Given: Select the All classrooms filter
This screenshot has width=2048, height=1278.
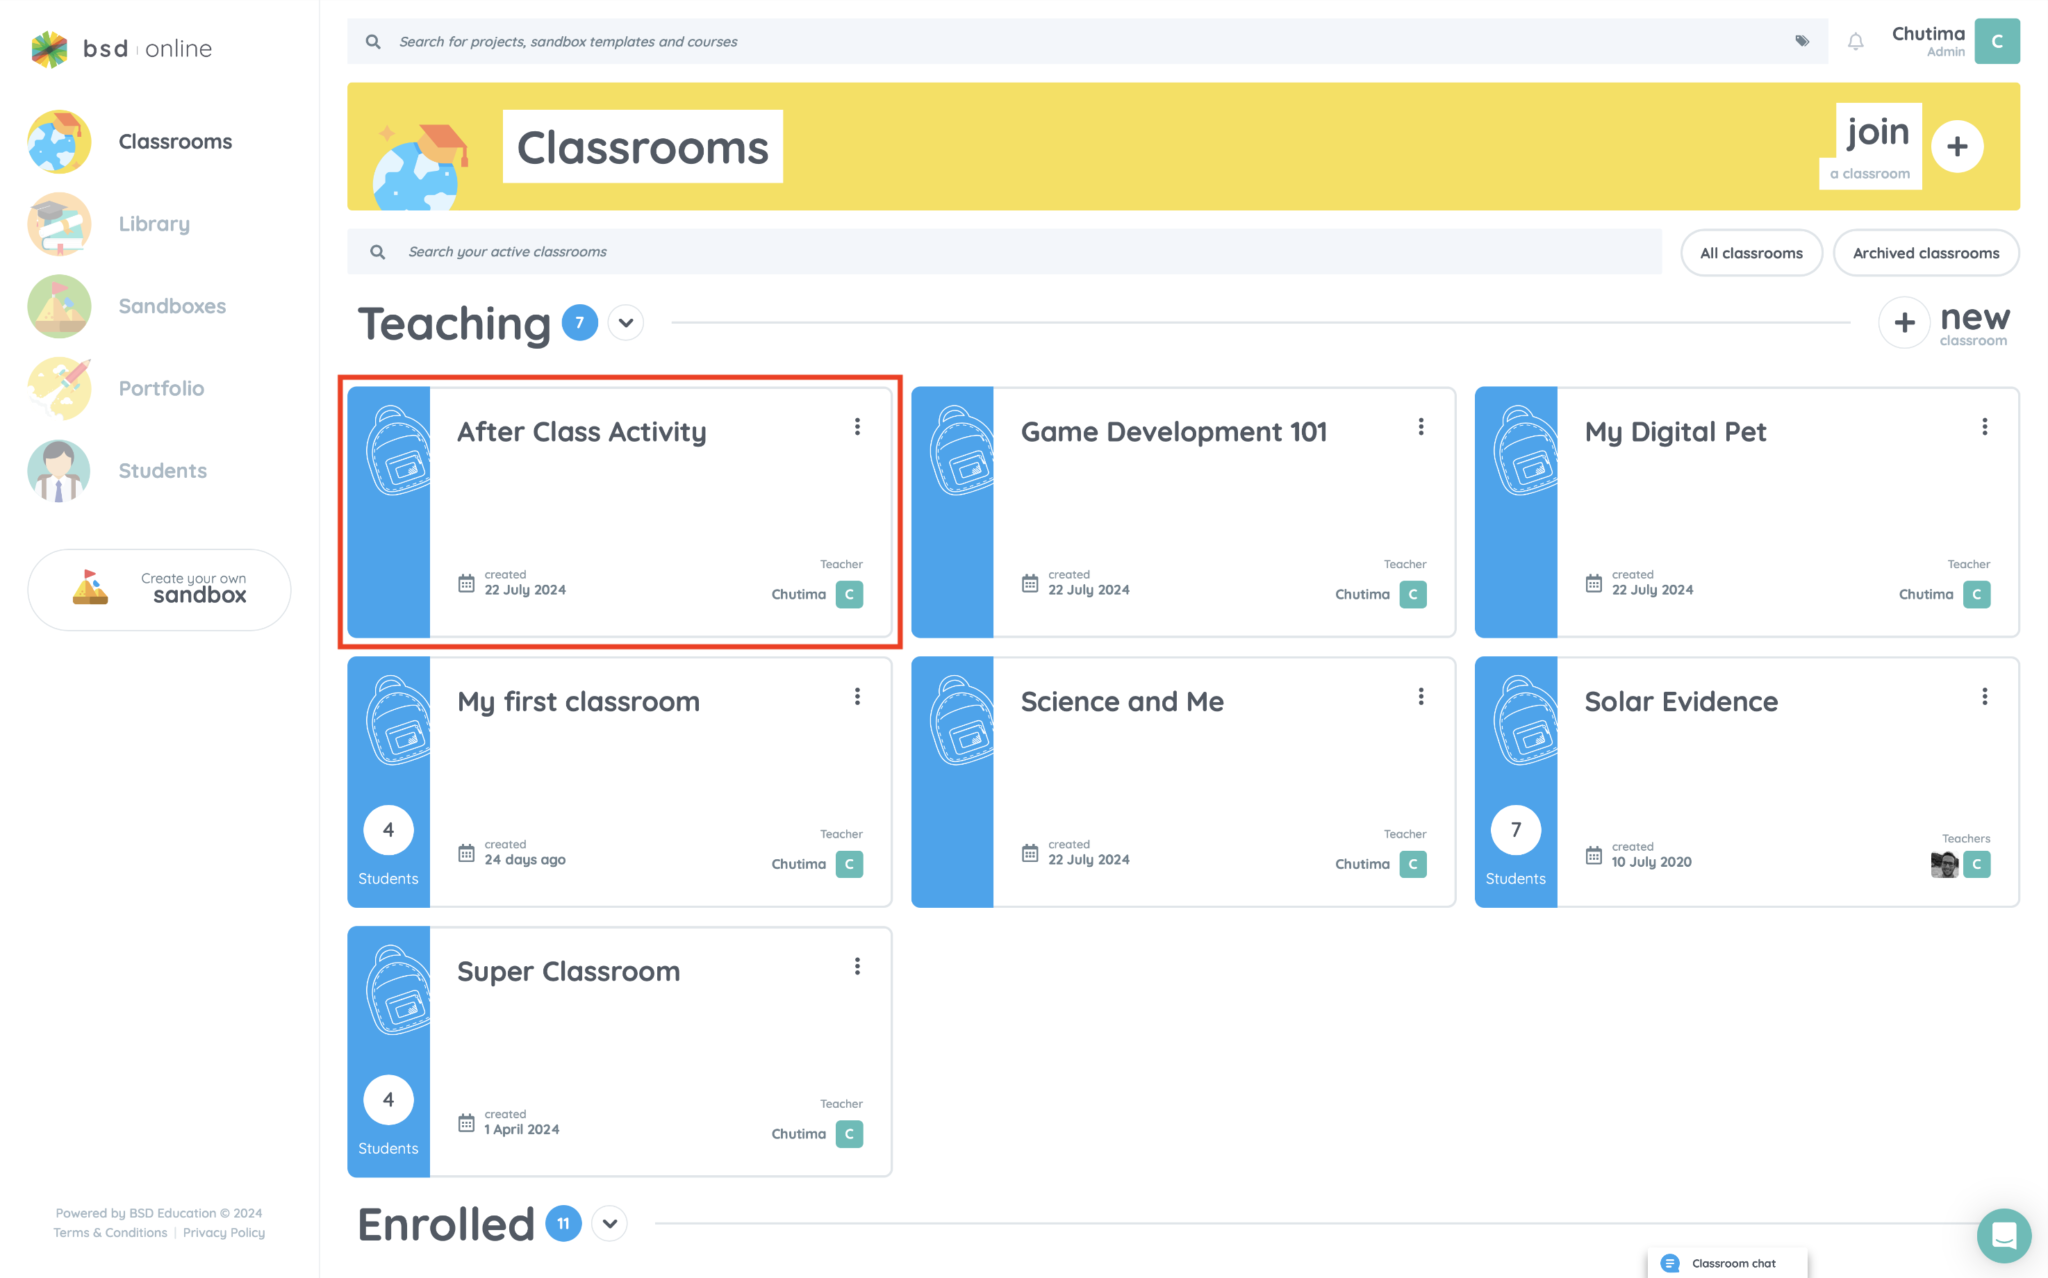Looking at the screenshot, I should click(1751, 252).
